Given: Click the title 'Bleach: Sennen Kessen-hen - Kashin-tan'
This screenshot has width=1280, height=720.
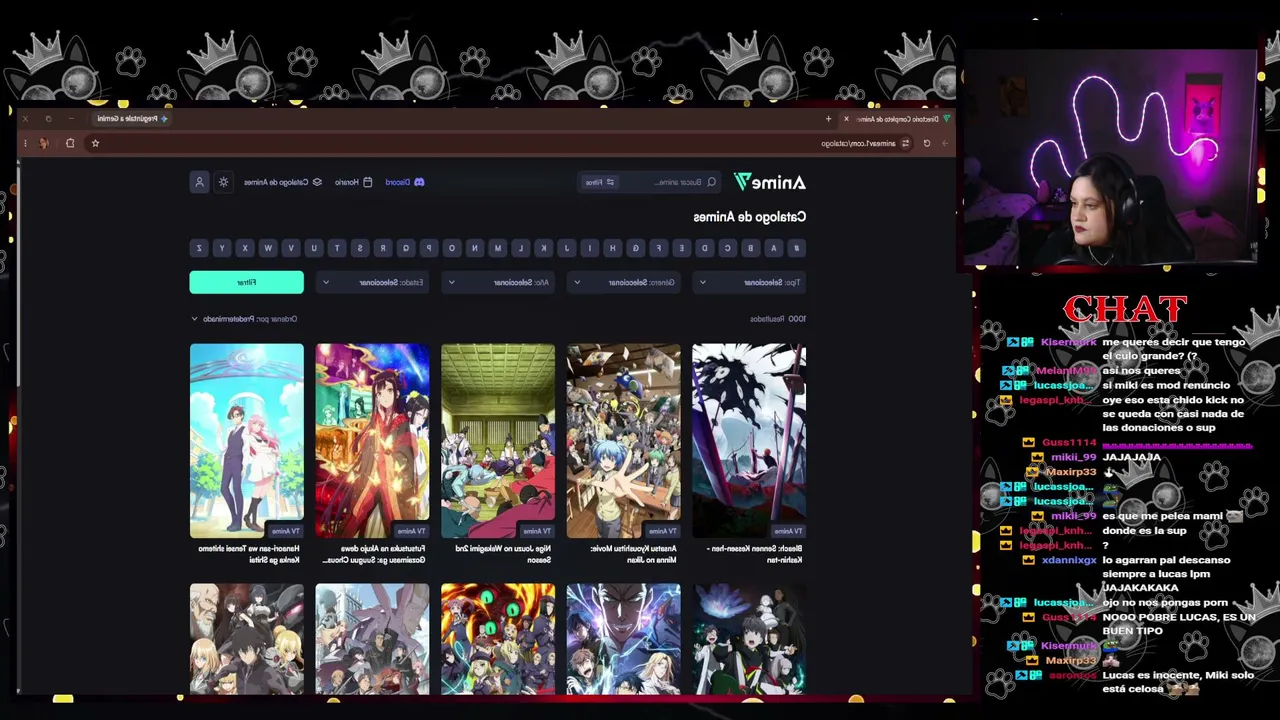Looking at the screenshot, I should tap(755, 554).
